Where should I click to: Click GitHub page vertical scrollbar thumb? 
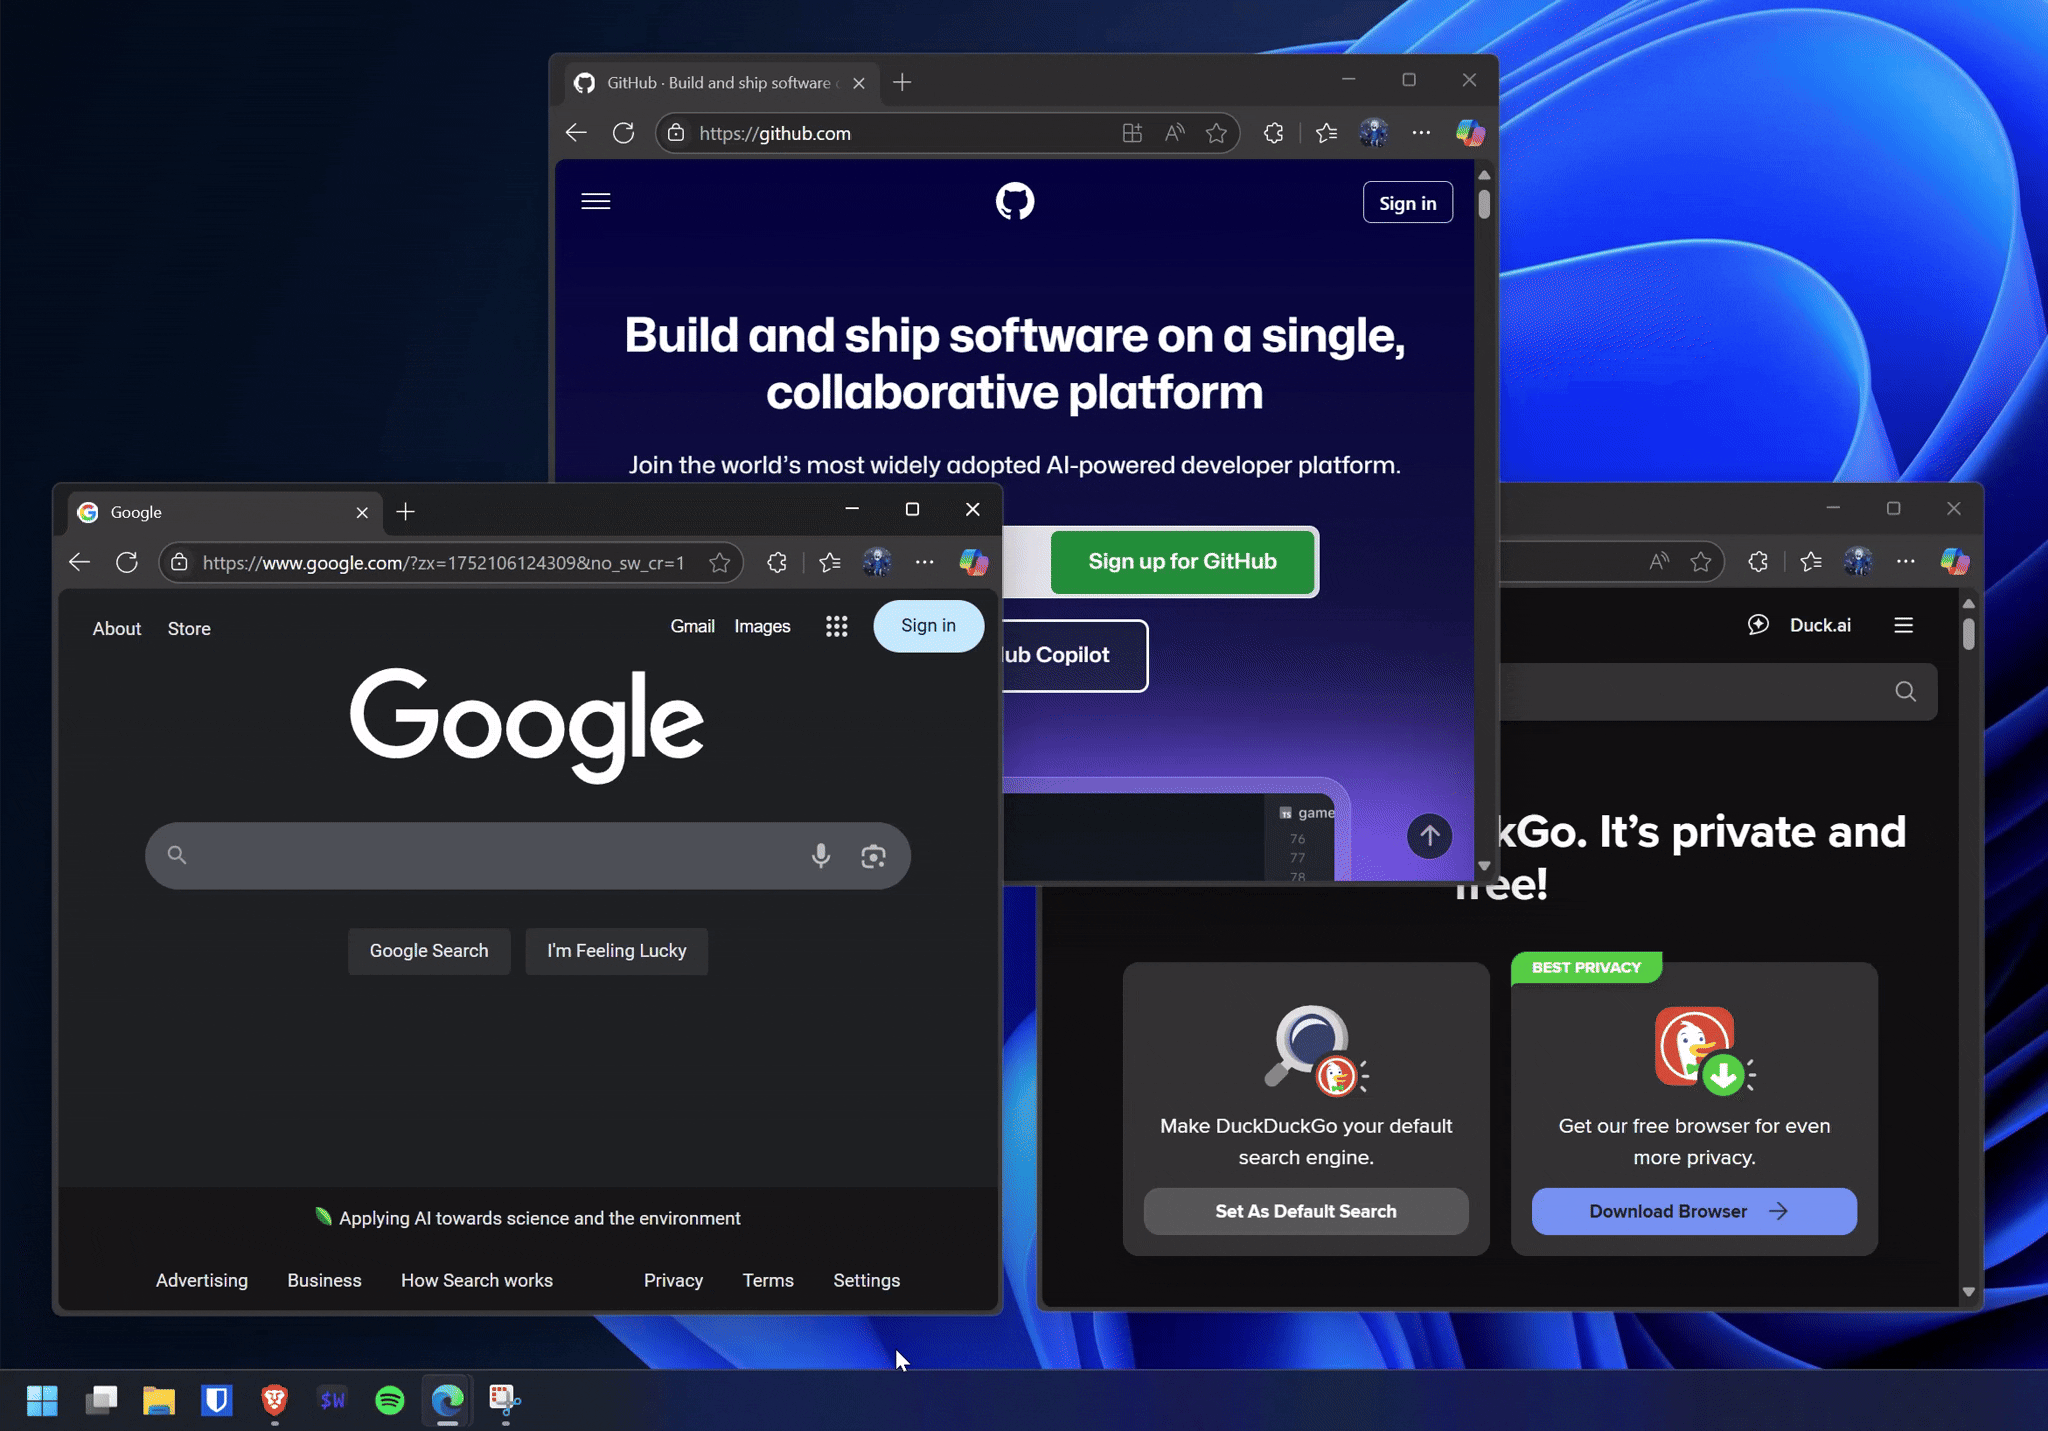click(1484, 202)
